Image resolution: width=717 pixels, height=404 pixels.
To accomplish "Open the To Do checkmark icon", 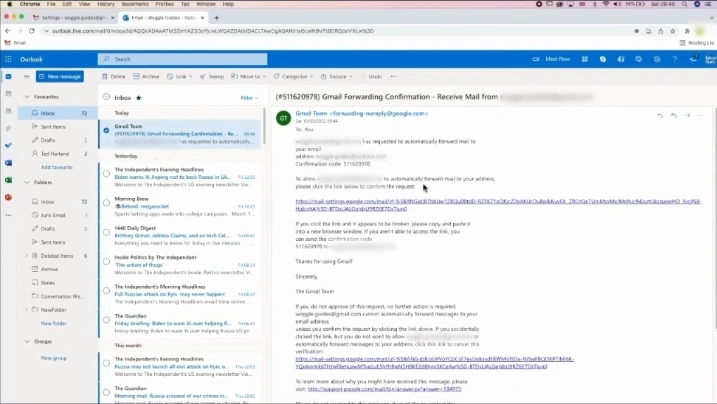I will [x=8, y=145].
